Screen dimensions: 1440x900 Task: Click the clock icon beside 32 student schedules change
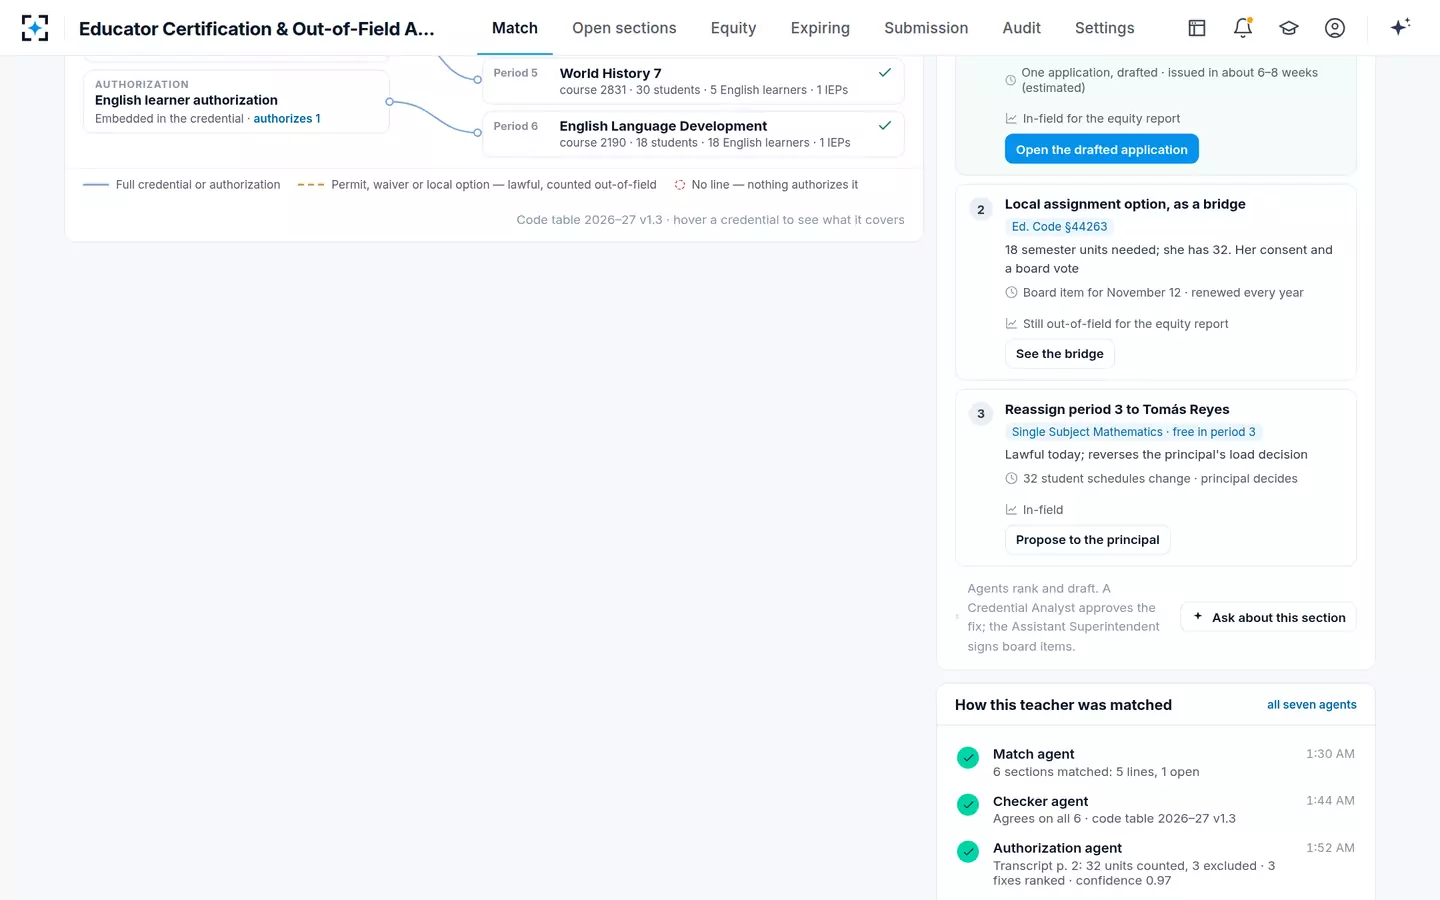click(x=1011, y=479)
